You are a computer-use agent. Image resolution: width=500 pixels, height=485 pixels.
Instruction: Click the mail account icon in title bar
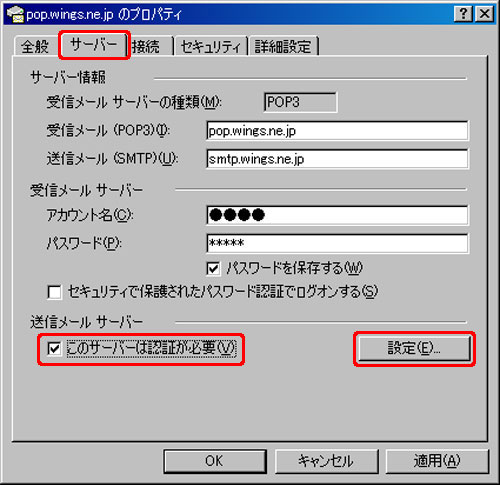click(x=15, y=14)
